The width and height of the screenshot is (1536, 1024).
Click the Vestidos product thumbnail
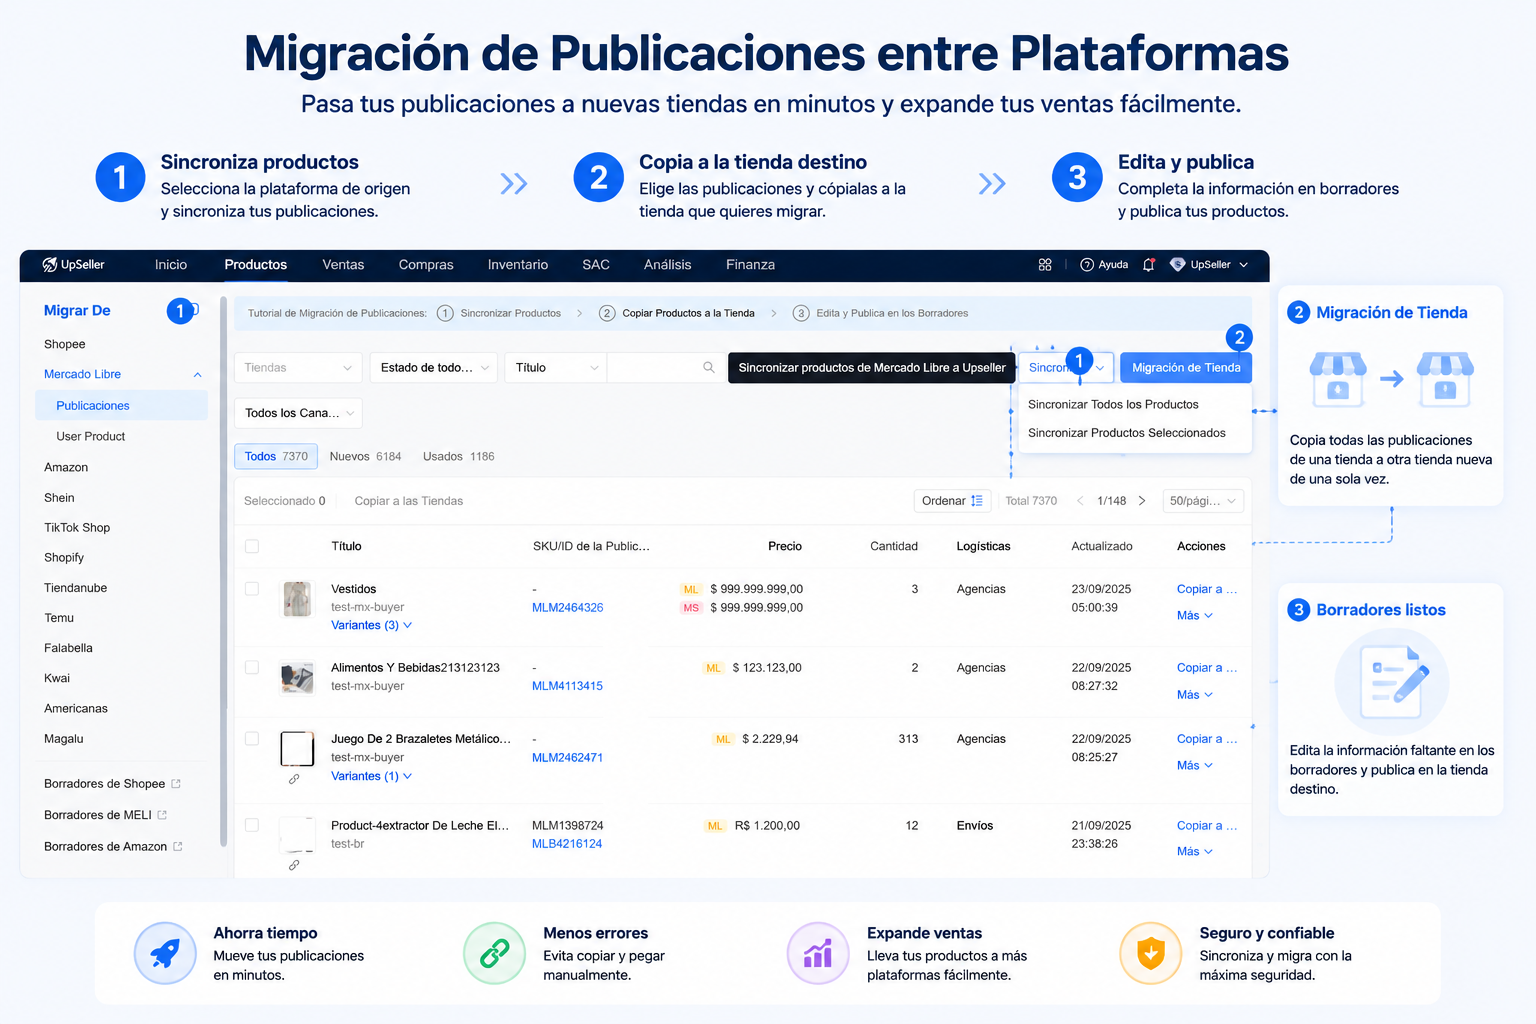click(x=297, y=599)
